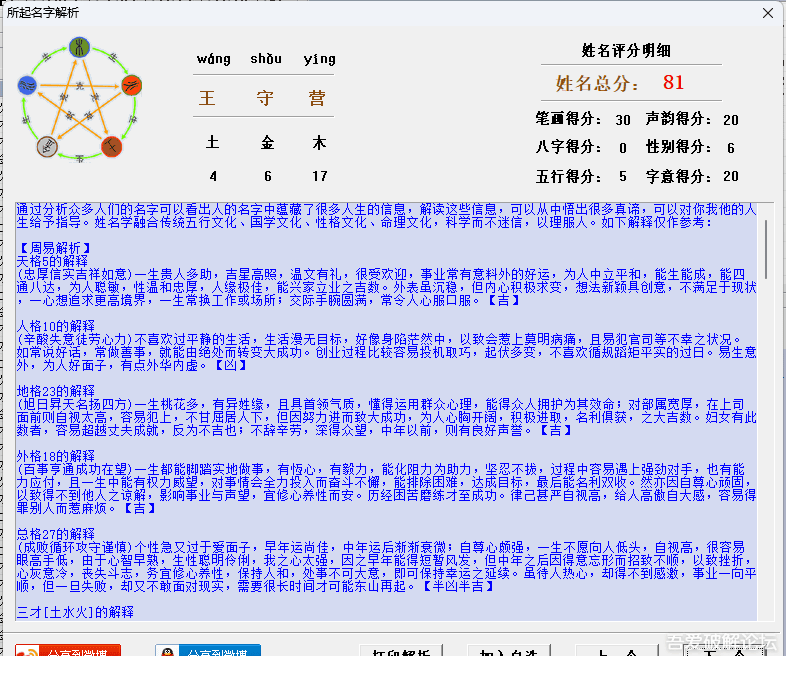Click the 天格5的解释 heading

click(52, 261)
